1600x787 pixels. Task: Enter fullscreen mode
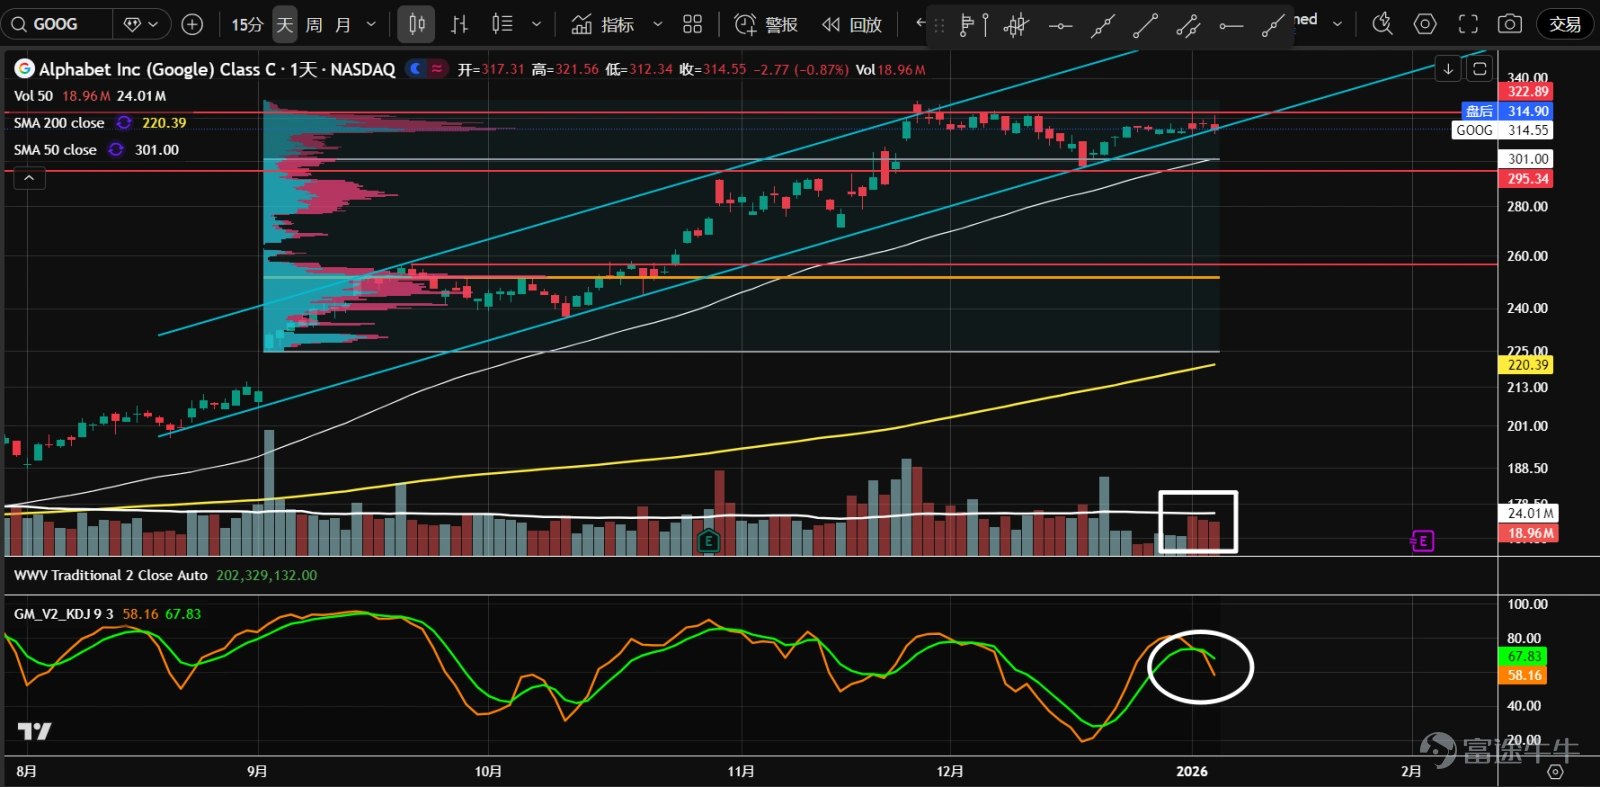pos(1468,24)
